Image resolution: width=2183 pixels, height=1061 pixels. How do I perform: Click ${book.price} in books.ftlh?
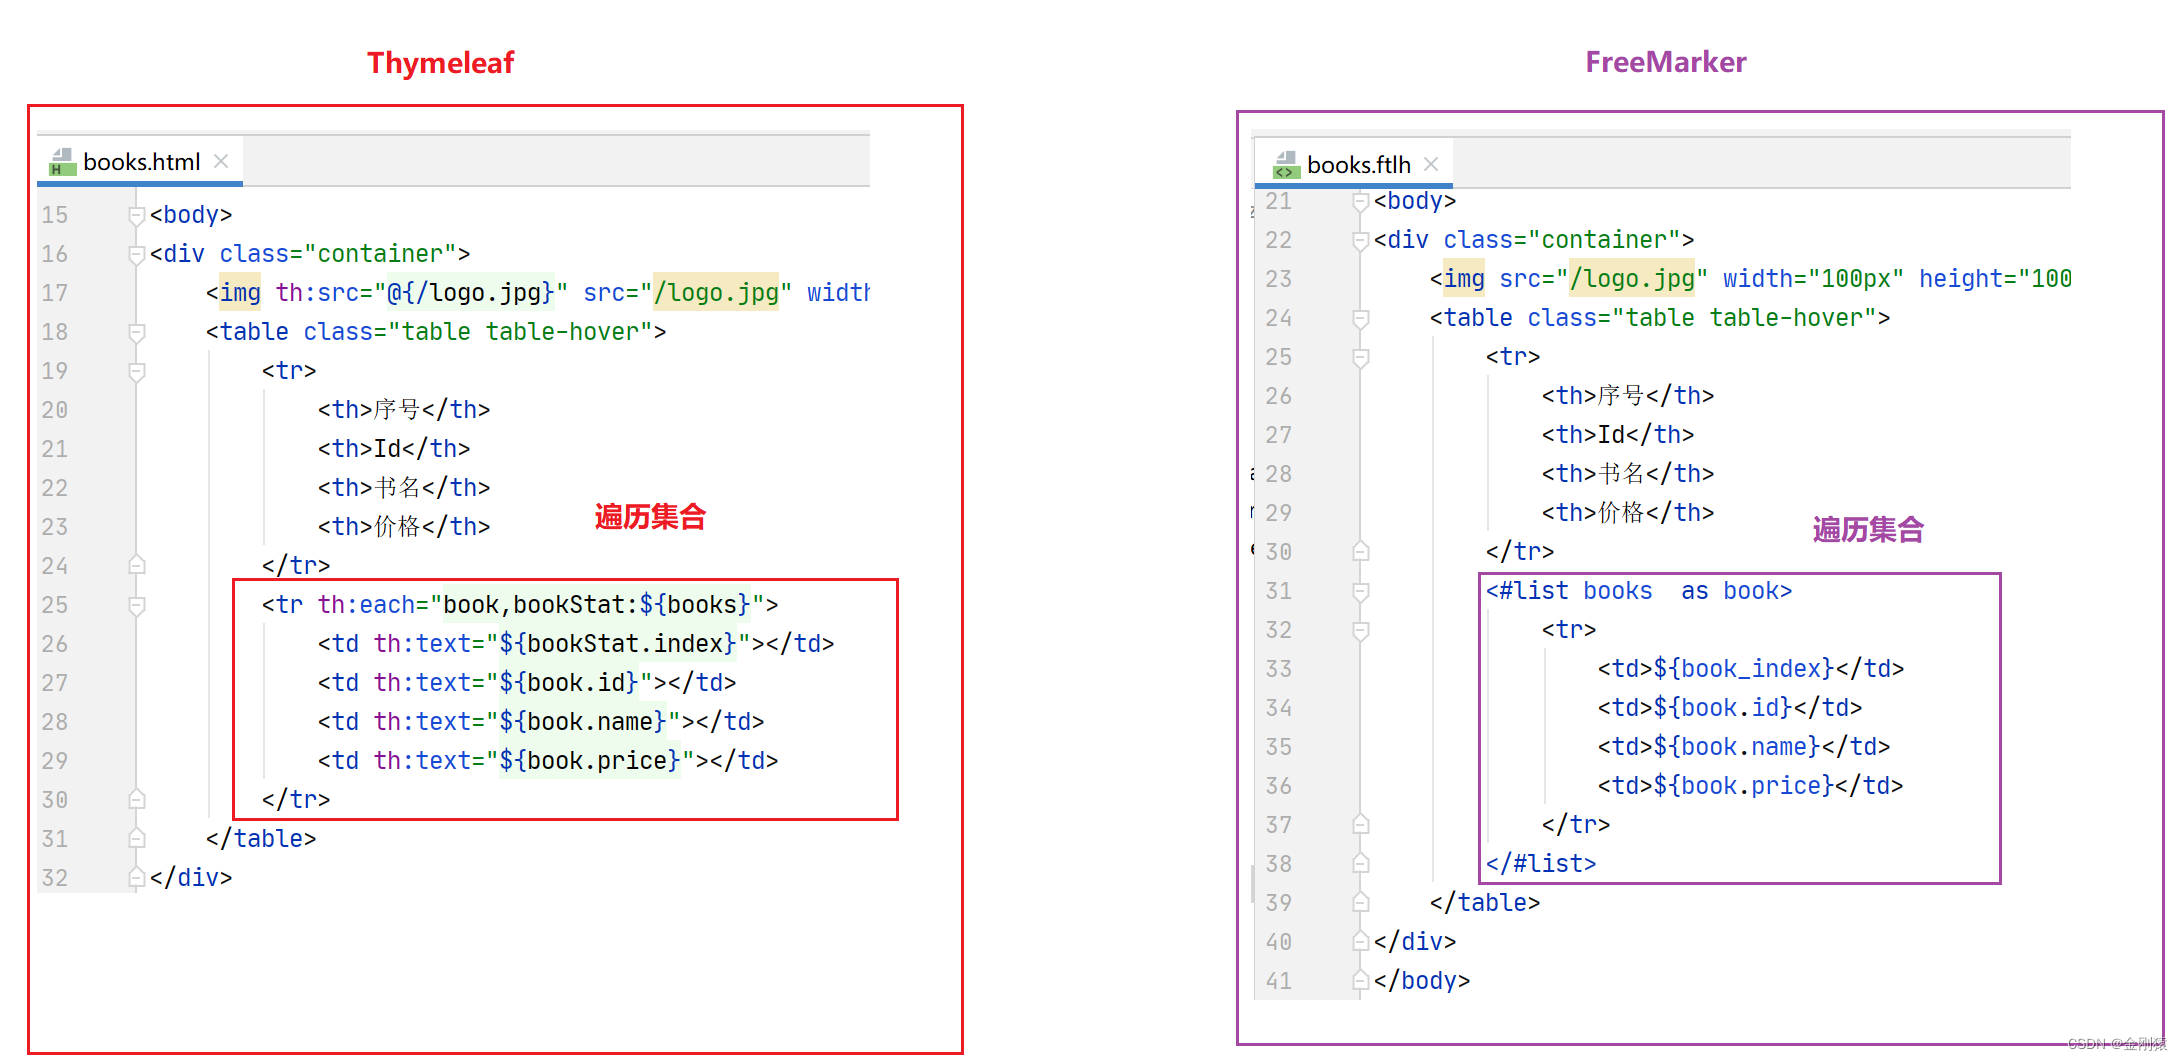click(1744, 786)
